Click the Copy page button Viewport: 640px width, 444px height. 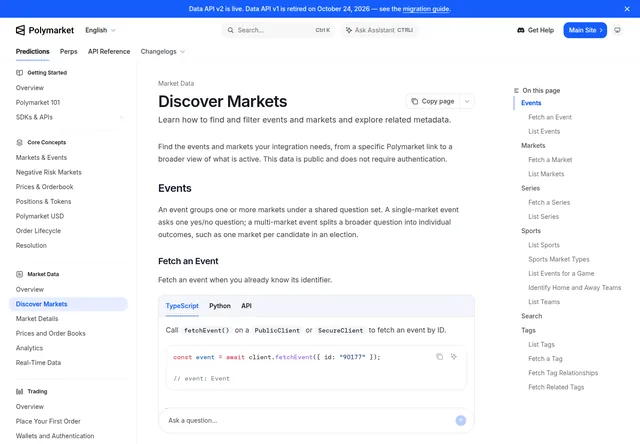pyautogui.click(x=433, y=101)
